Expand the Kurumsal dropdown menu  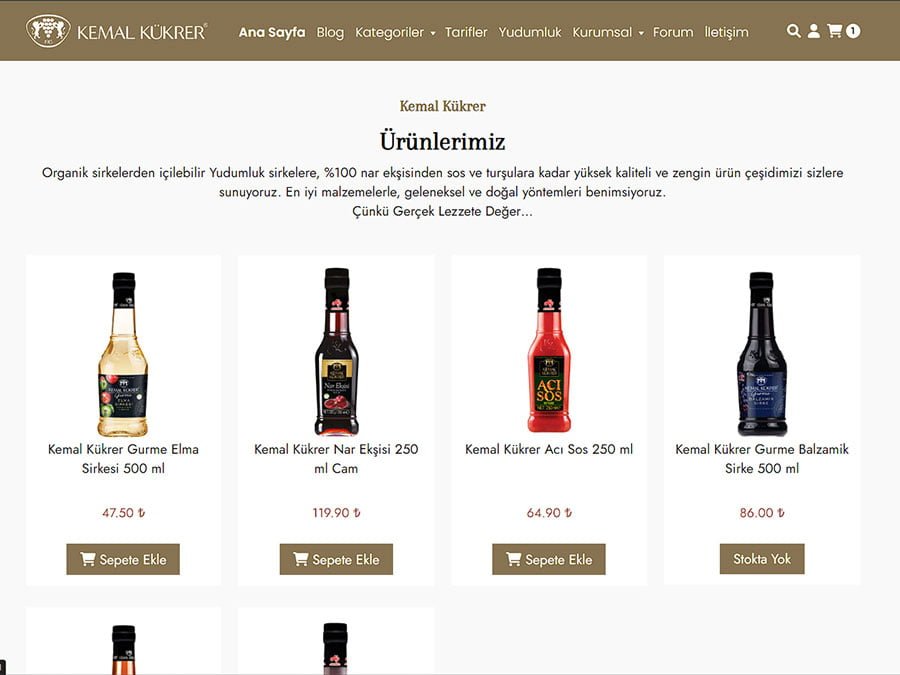coord(608,32)
